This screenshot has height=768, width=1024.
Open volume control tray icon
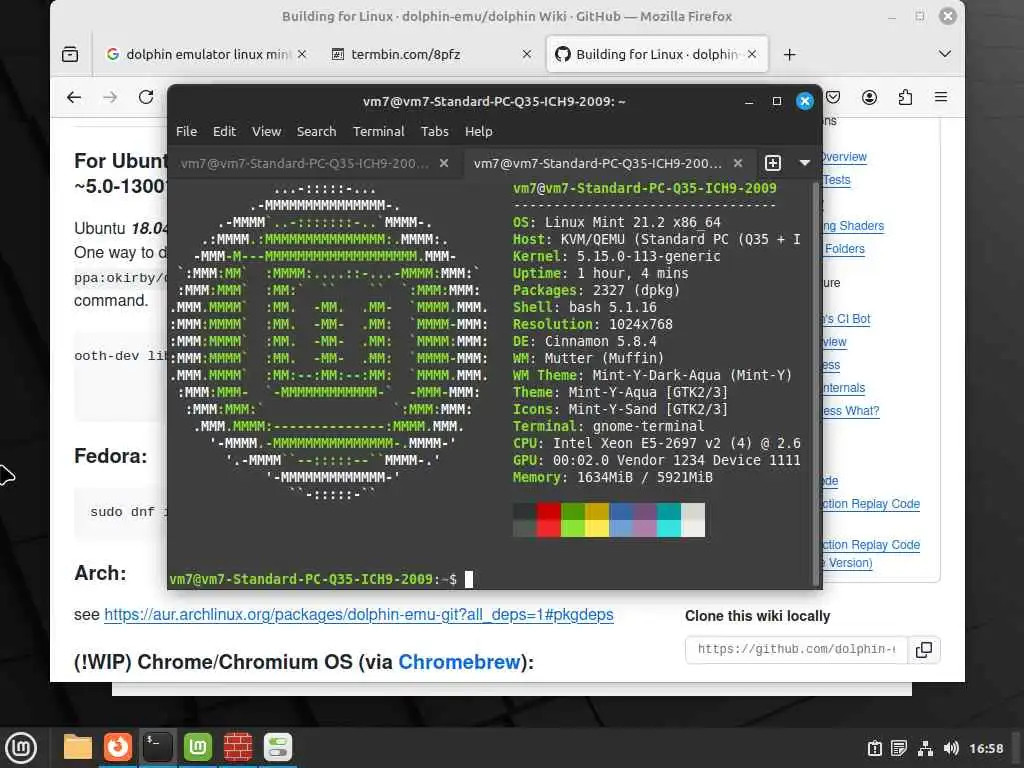coord(951,748)
